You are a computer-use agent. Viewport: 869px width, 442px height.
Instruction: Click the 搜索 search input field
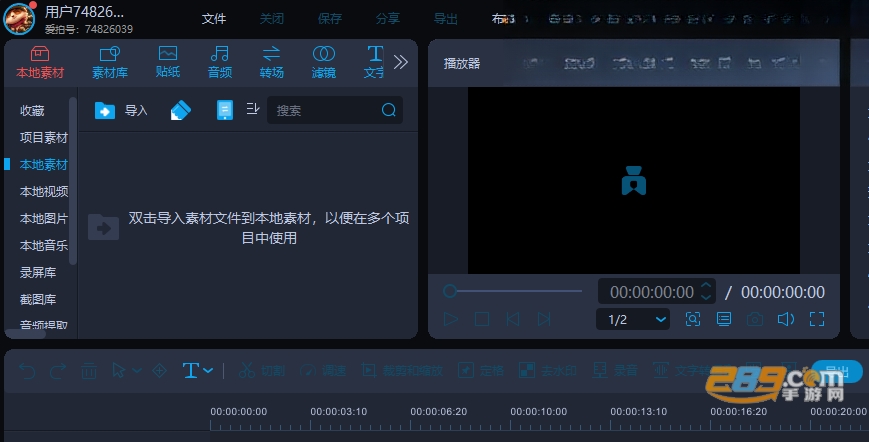[335, 110]
